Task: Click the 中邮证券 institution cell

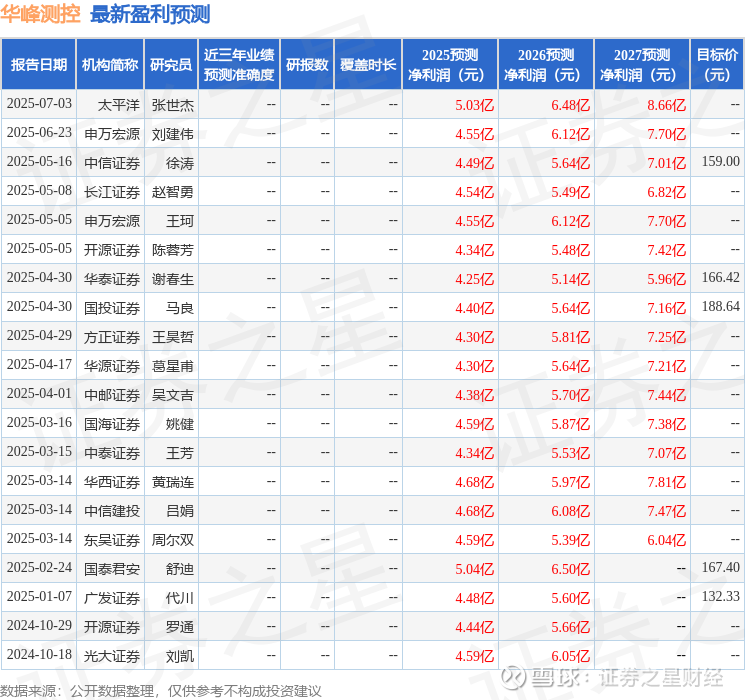Action: coord(112,395)
